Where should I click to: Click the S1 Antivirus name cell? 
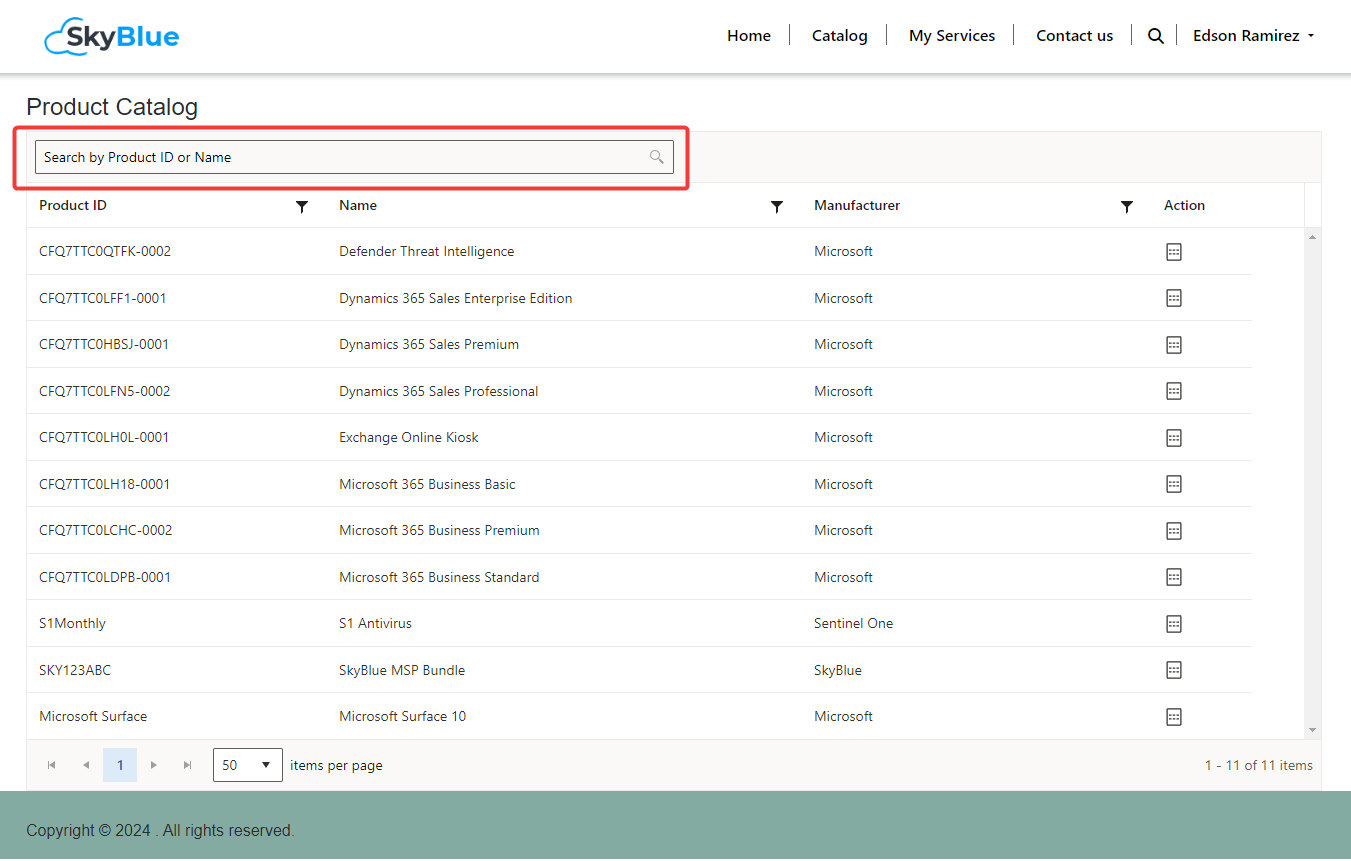click(x=375, y=624)
